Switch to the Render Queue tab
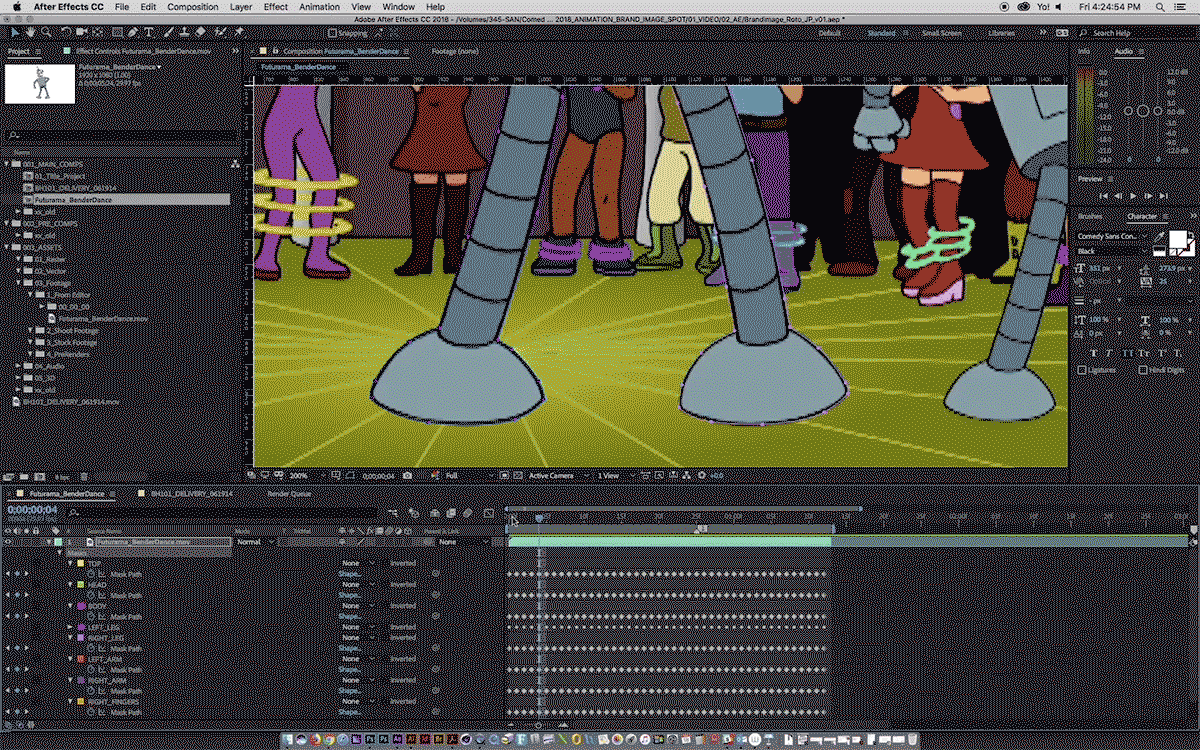1200x750 pixels. [289, 494]
